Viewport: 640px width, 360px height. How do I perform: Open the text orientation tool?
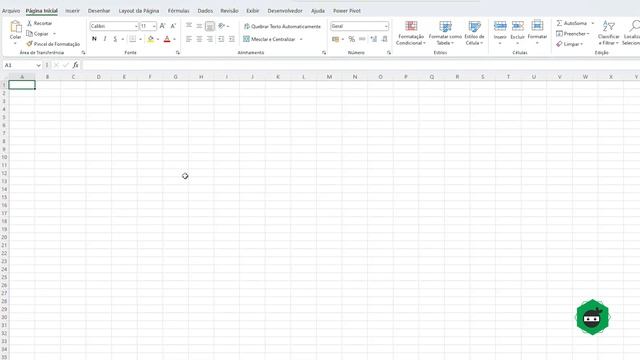click(222, 26)
